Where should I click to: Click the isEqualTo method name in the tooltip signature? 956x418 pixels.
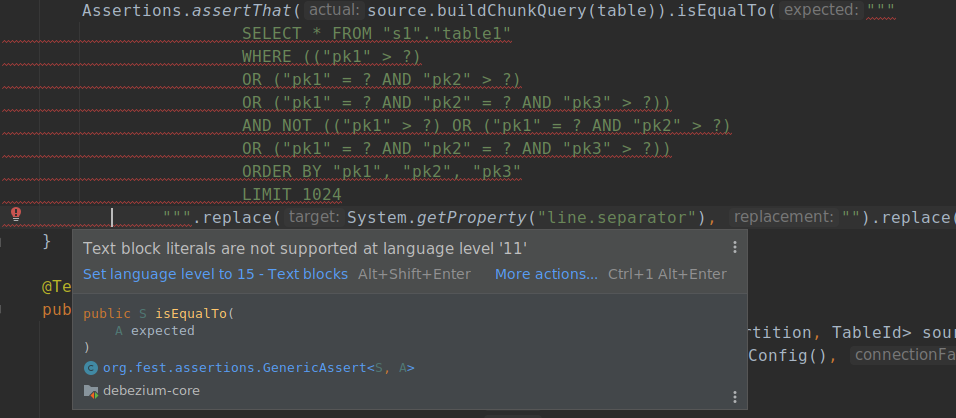pyautogui.click(x=192, y=313)
